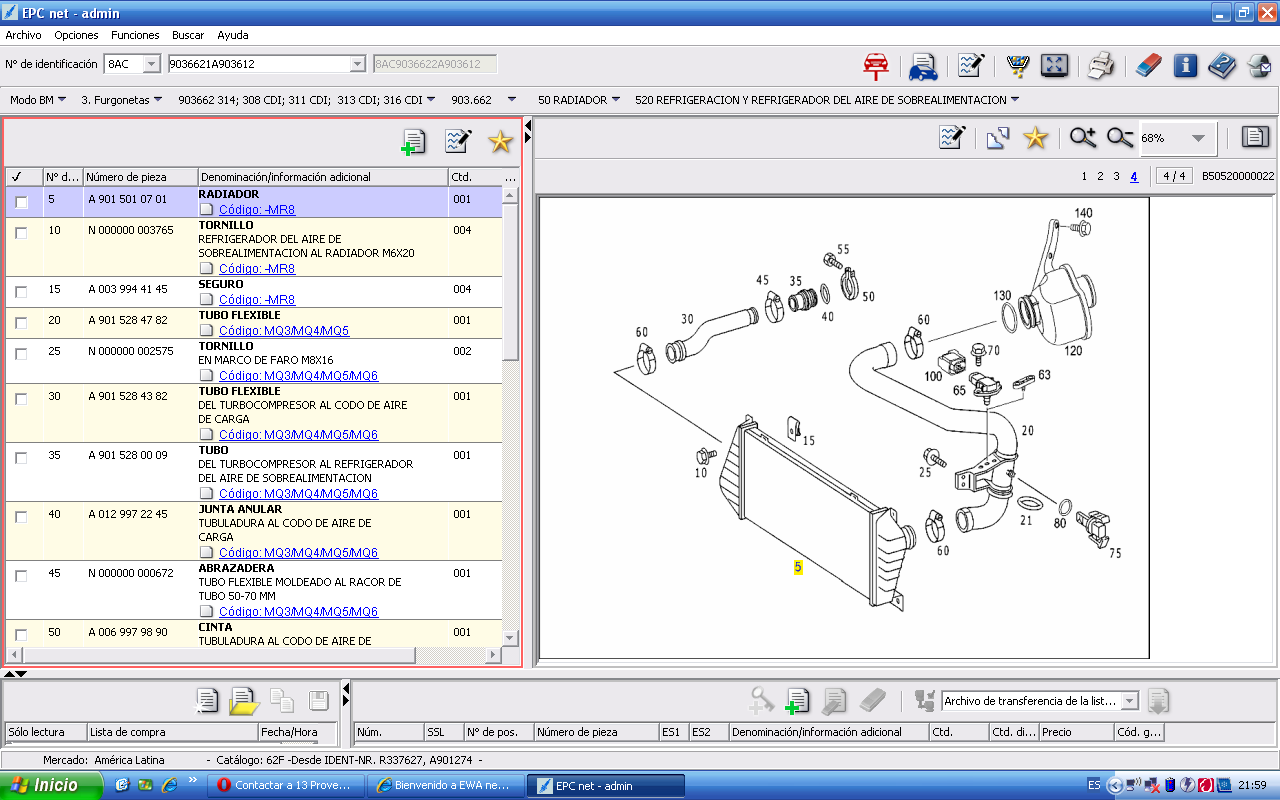Open the 68% zoom level dropdown
The width and height of the screenshot is (1280, 800).
click(x=1197, y=138)
